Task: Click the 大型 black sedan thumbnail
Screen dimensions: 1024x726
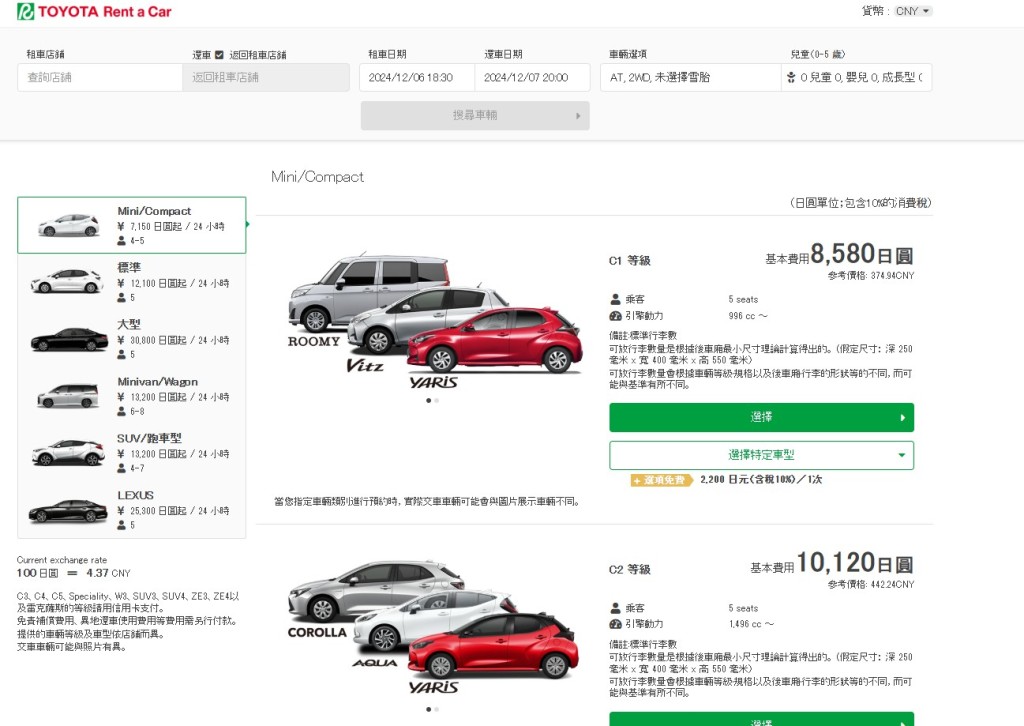Action: (69, 339)
